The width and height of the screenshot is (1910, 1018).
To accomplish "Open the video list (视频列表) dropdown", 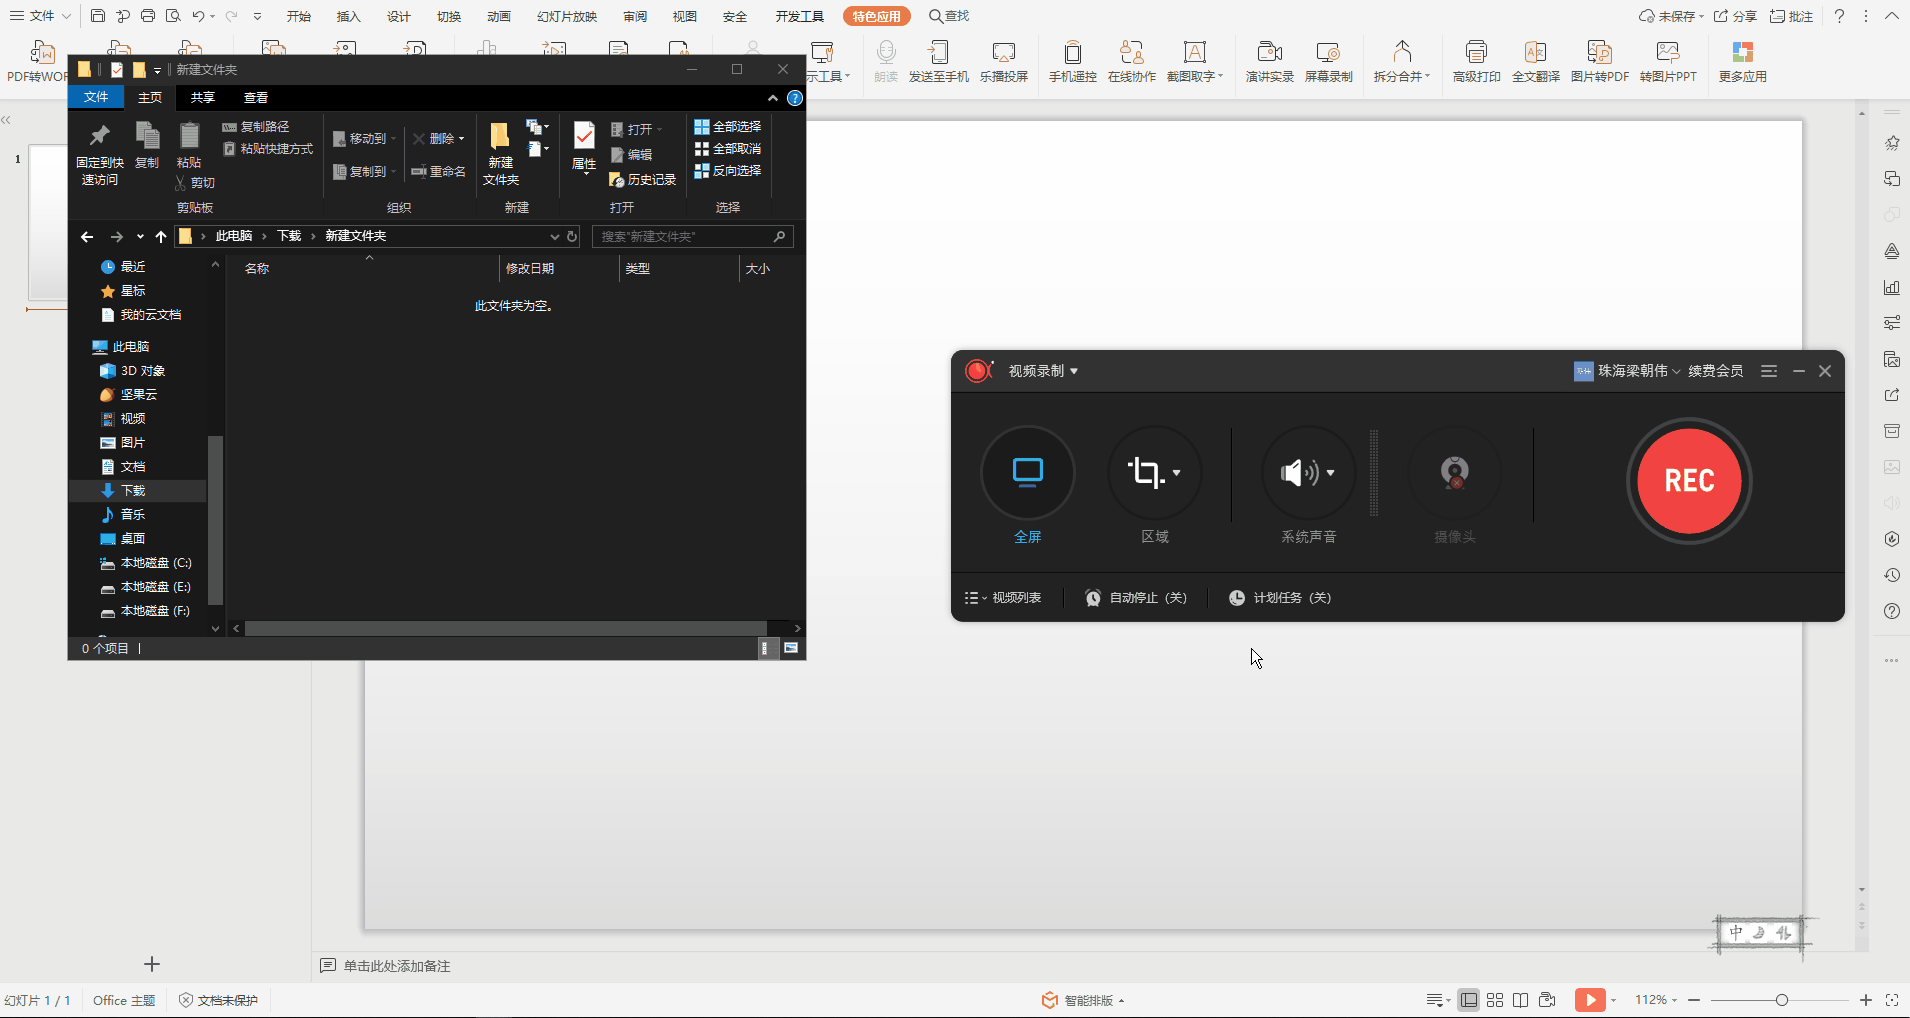I will pos(1003,598).
